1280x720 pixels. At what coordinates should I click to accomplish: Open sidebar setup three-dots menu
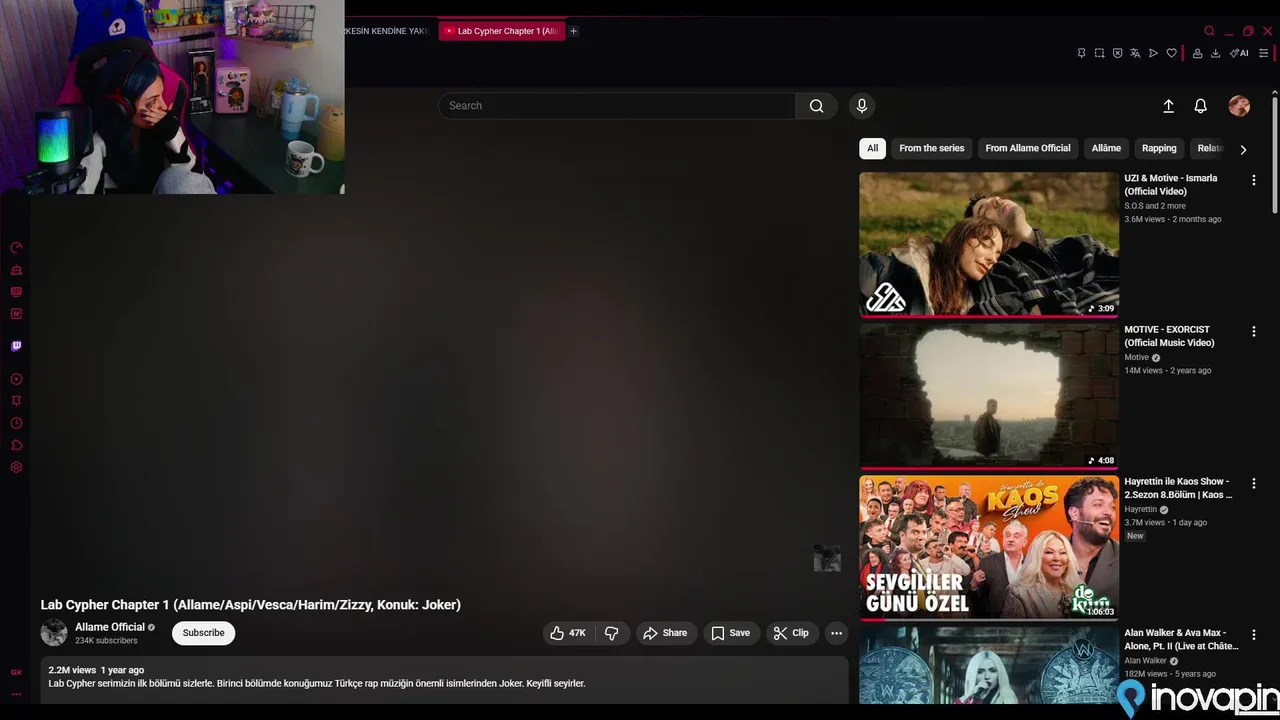16,694
